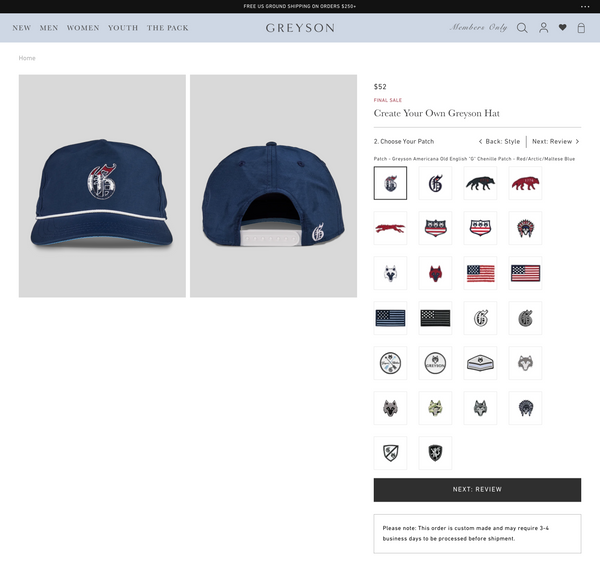View wishlist via heart icon

[562, 27]
